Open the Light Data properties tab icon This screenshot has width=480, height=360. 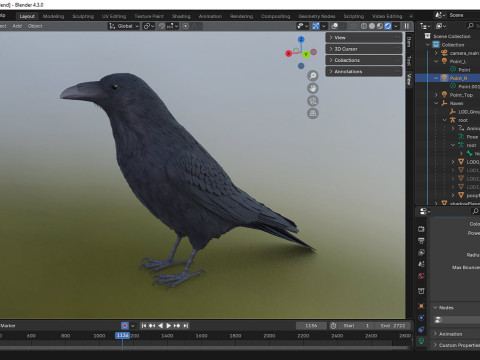coord(421,341)
